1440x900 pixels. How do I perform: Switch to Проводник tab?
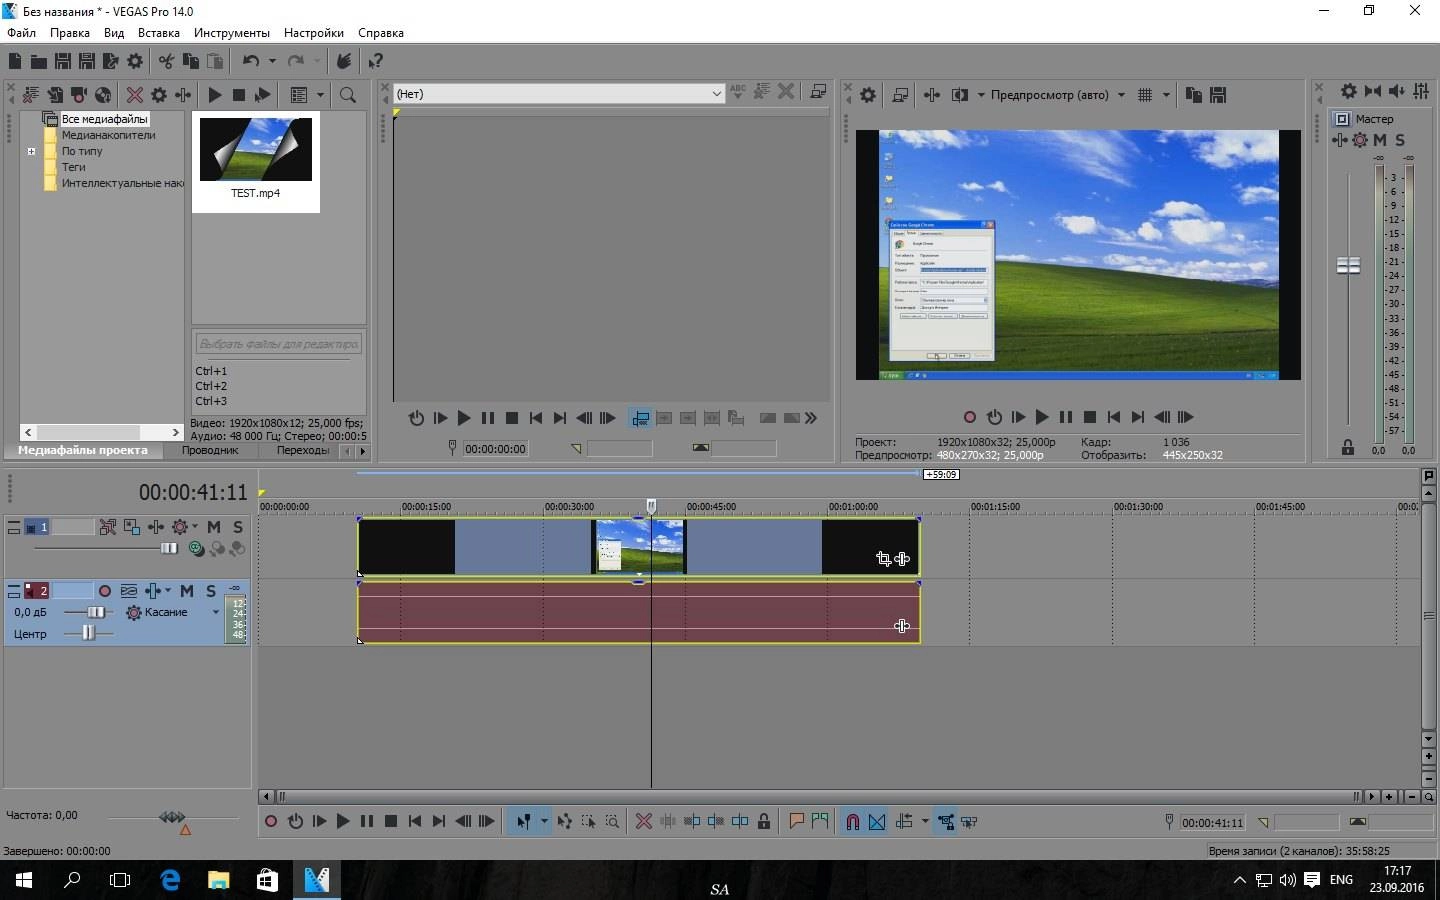(x=210, y=450)
